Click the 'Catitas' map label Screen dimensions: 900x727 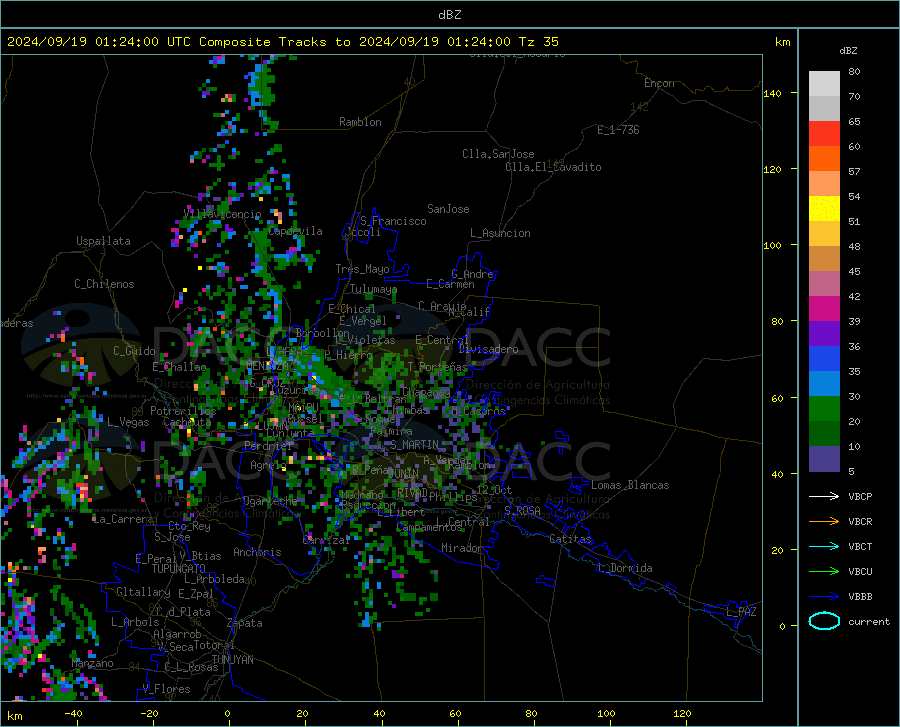pos(571,539)
